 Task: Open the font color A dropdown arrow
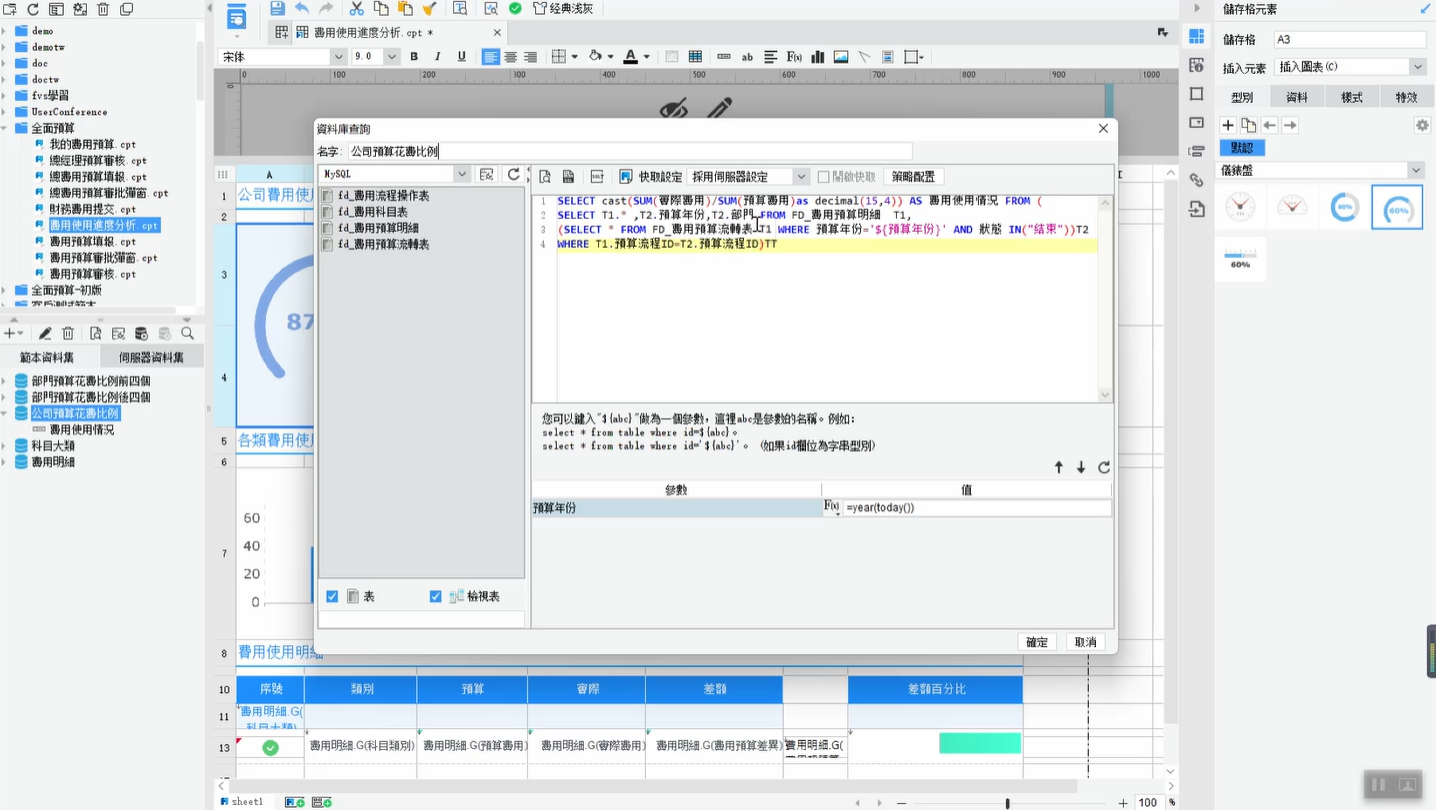647,57
